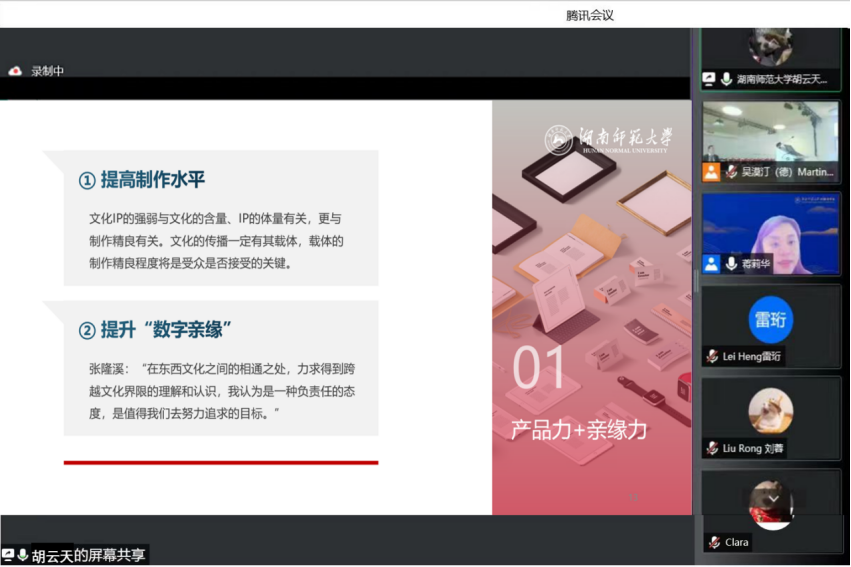The image size is (851, 567).
Task: Click the screen share icon in bottom-left bar
Action: tap(8, 555)
